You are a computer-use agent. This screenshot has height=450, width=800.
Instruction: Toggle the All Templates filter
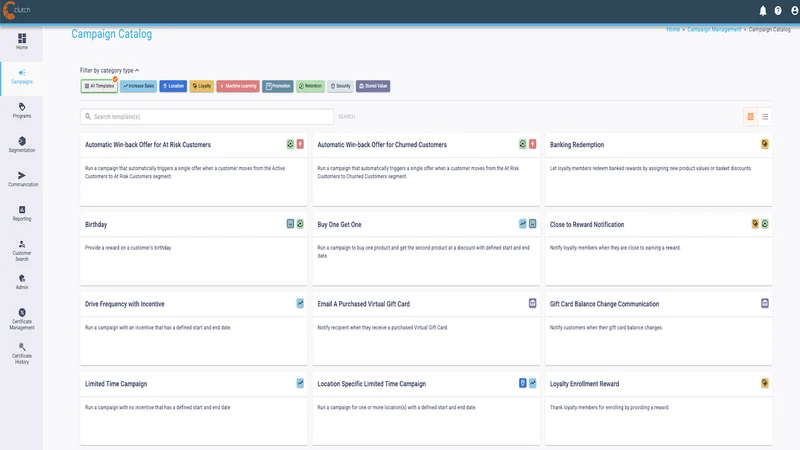[99, 86]
